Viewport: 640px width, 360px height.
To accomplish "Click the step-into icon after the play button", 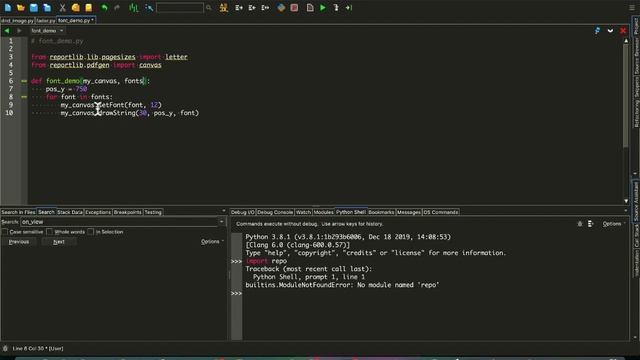I will [336, 7].
